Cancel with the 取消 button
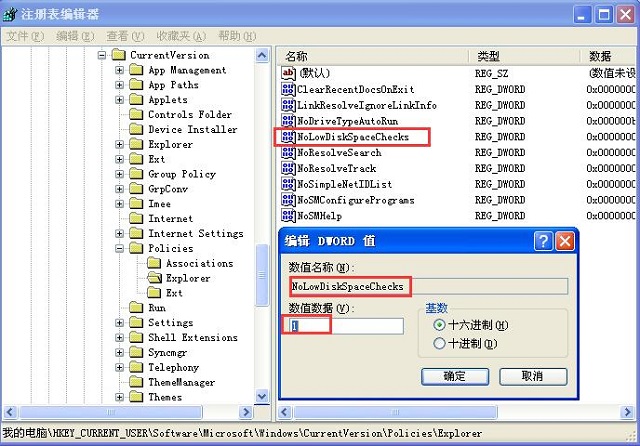Screen dimensions: 640x446 point(533,376)
